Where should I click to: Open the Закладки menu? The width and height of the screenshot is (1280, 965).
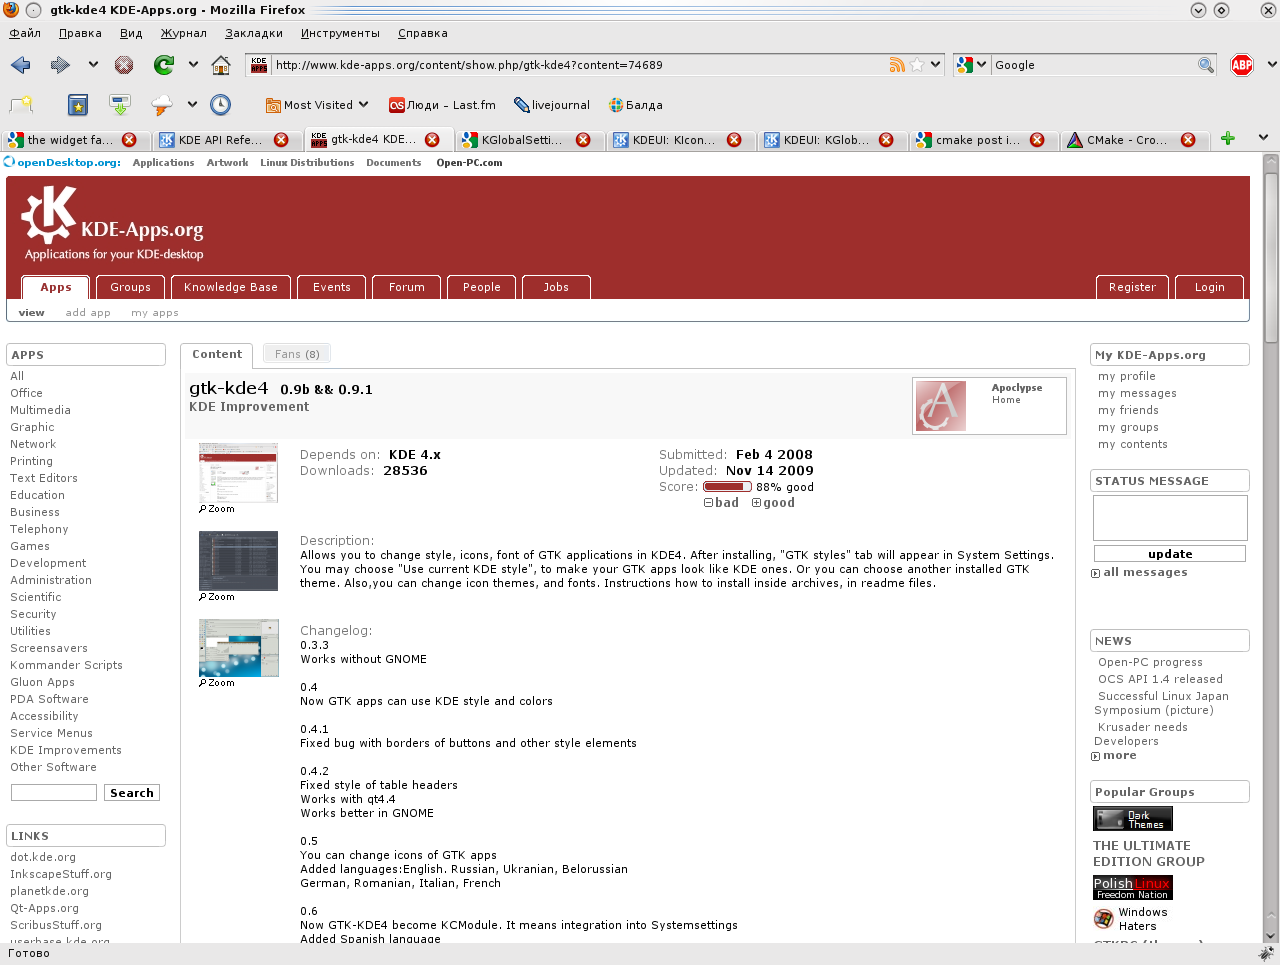click(254, 33)
